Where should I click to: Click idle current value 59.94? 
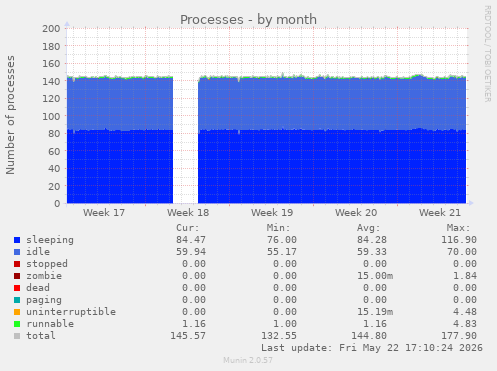coord(191,252)
